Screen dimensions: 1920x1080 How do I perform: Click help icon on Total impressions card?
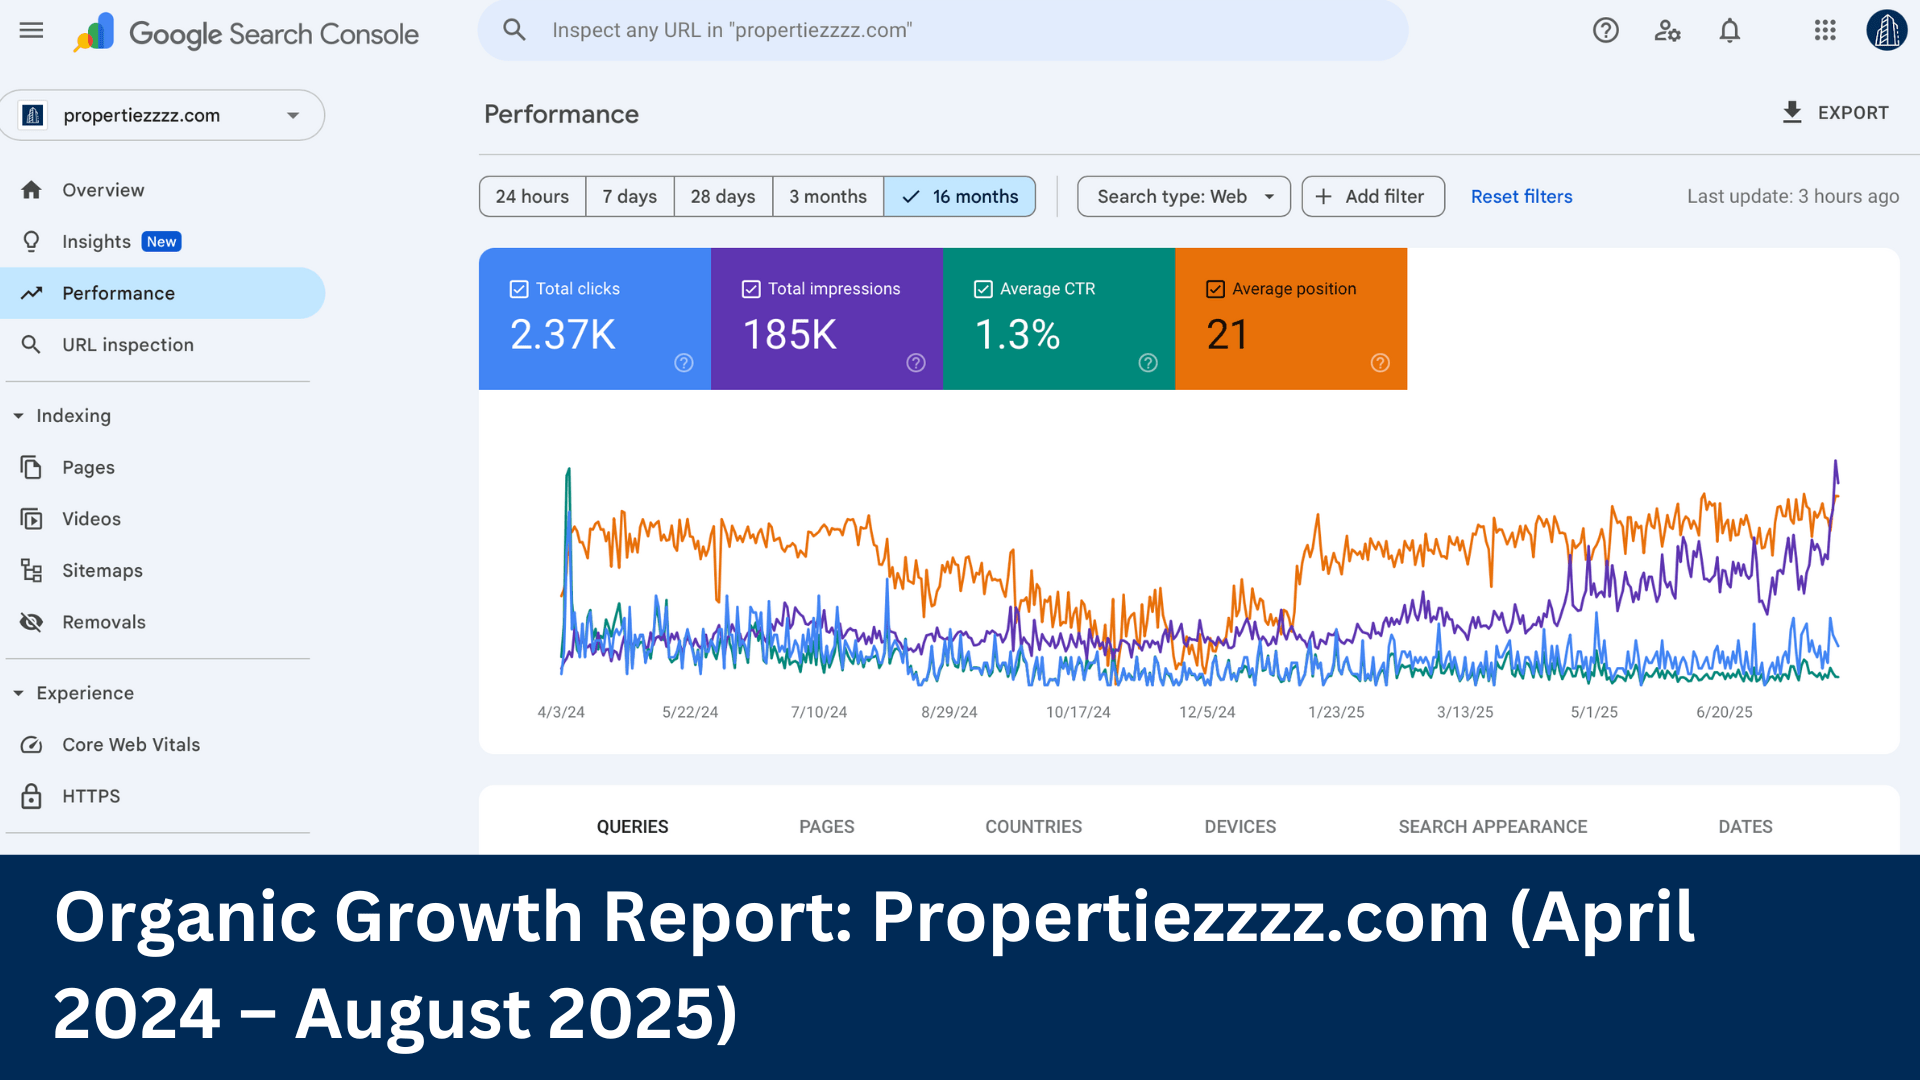[x=916, y=363]
